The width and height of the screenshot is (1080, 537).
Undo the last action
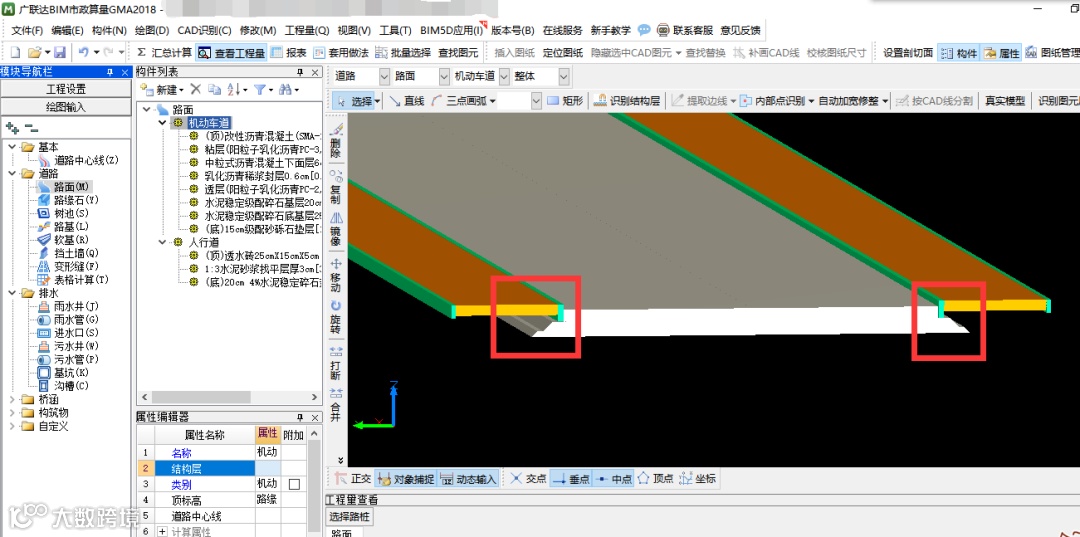(83, 52)
